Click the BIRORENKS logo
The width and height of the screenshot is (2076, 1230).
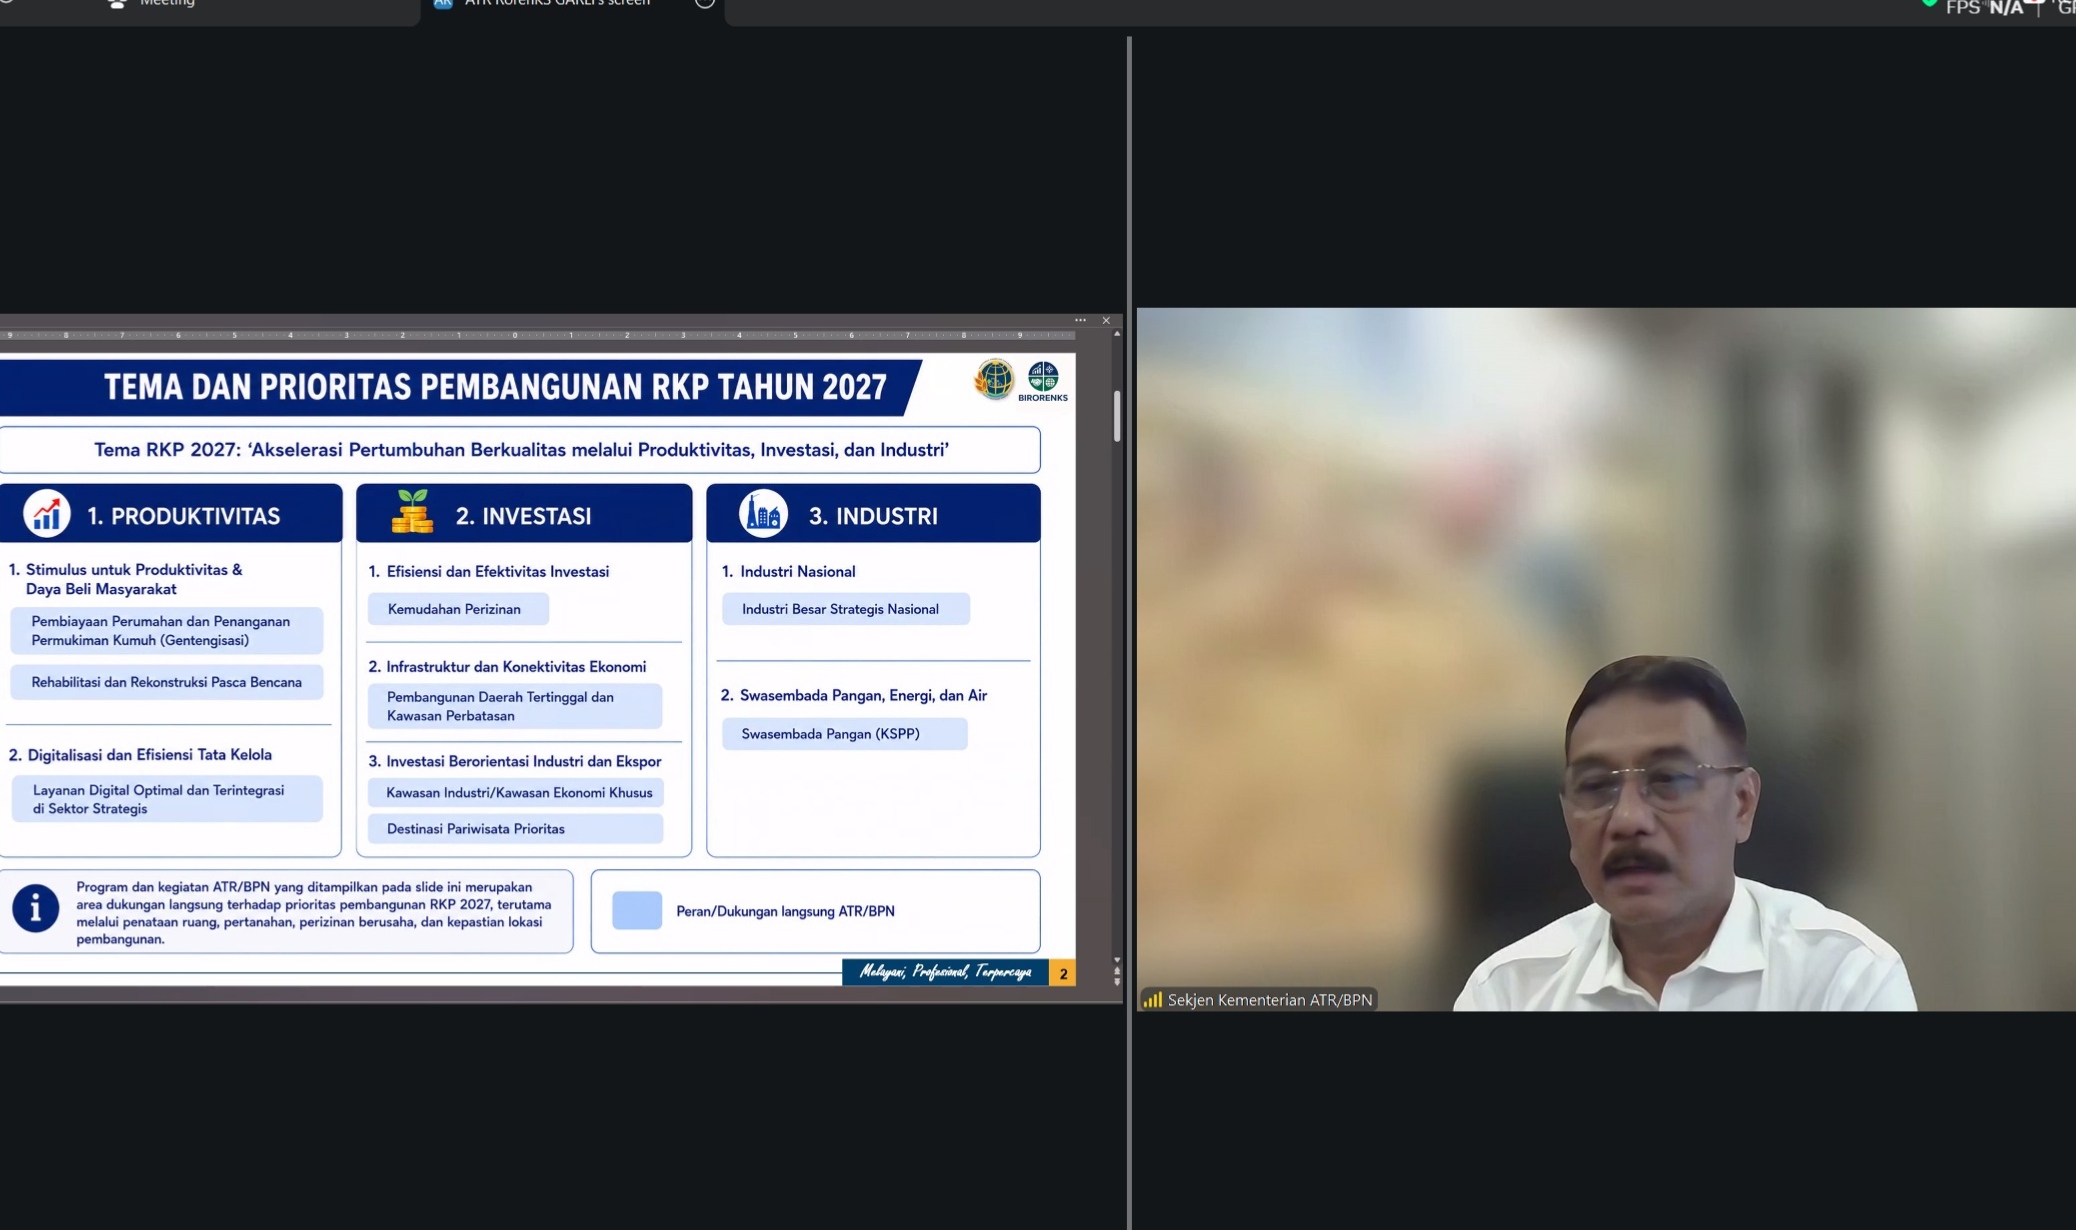tap(1043, 382)
